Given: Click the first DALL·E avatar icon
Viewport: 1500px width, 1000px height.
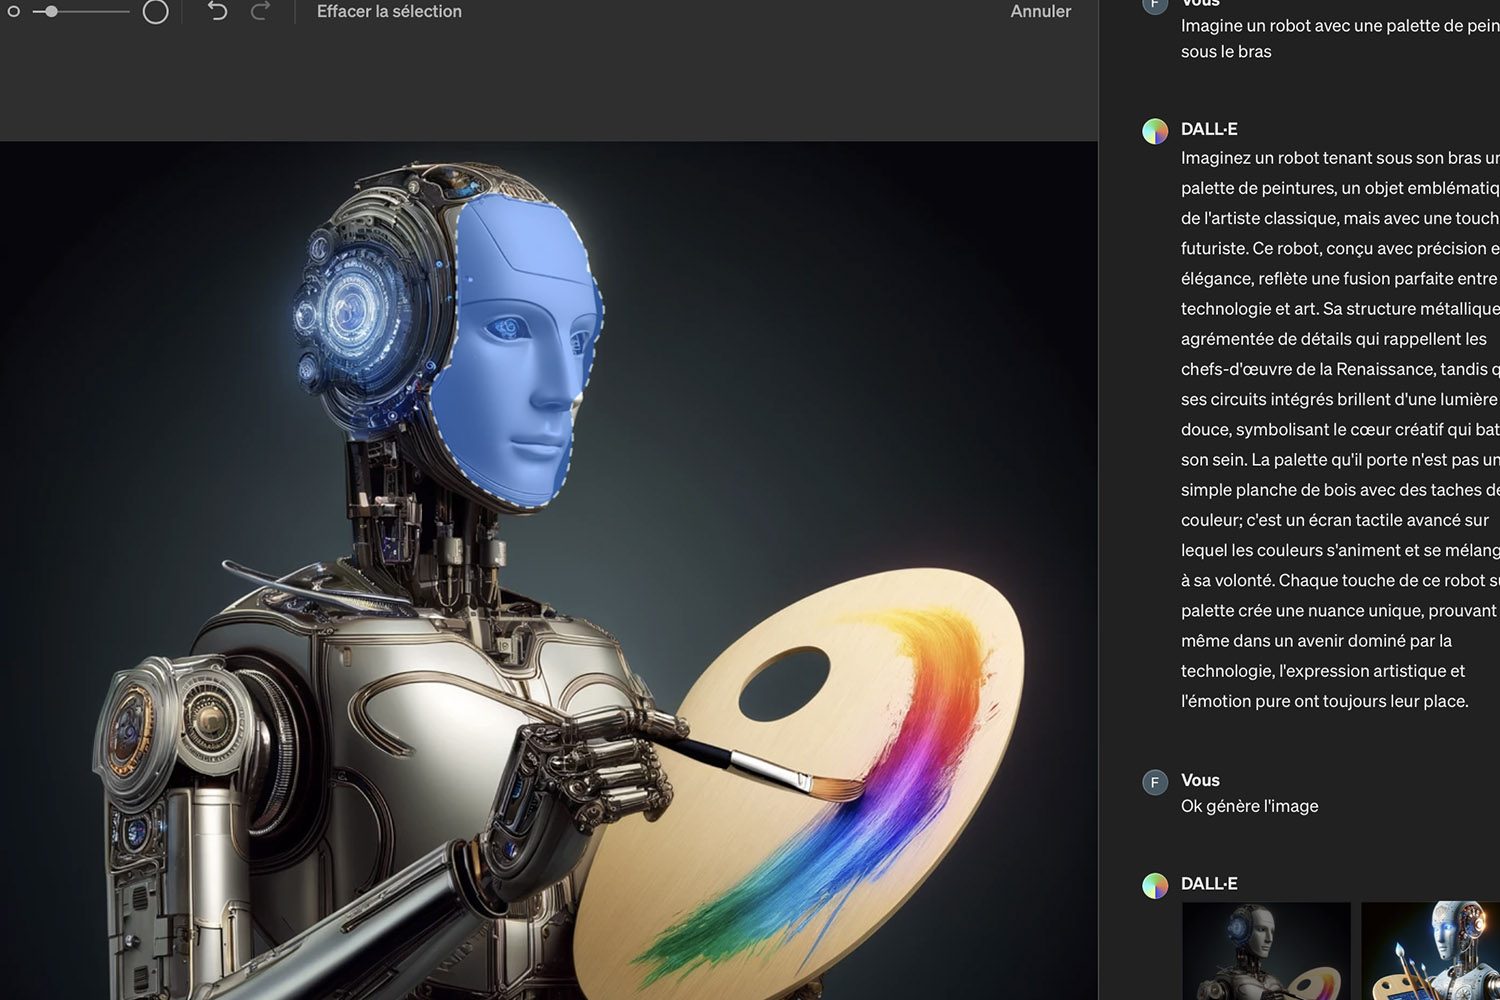Looking at the screenshot, I should (1155, 131).
